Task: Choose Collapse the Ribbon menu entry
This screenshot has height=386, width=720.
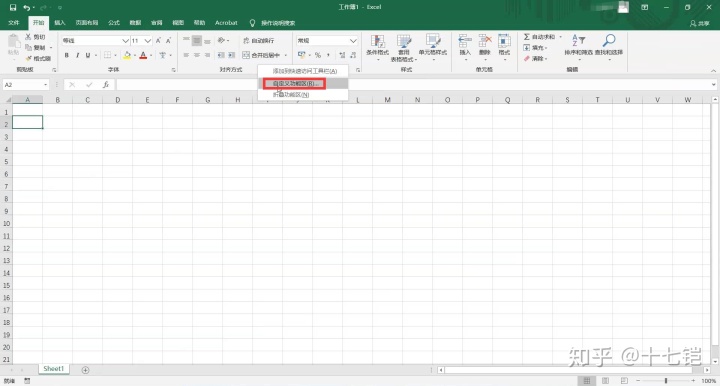Action: pos(303,95)
